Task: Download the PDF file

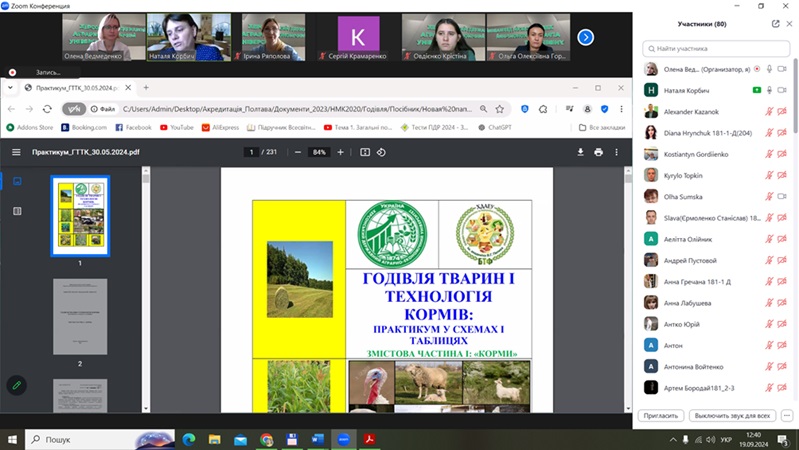Action: click(x=580, y=152)
